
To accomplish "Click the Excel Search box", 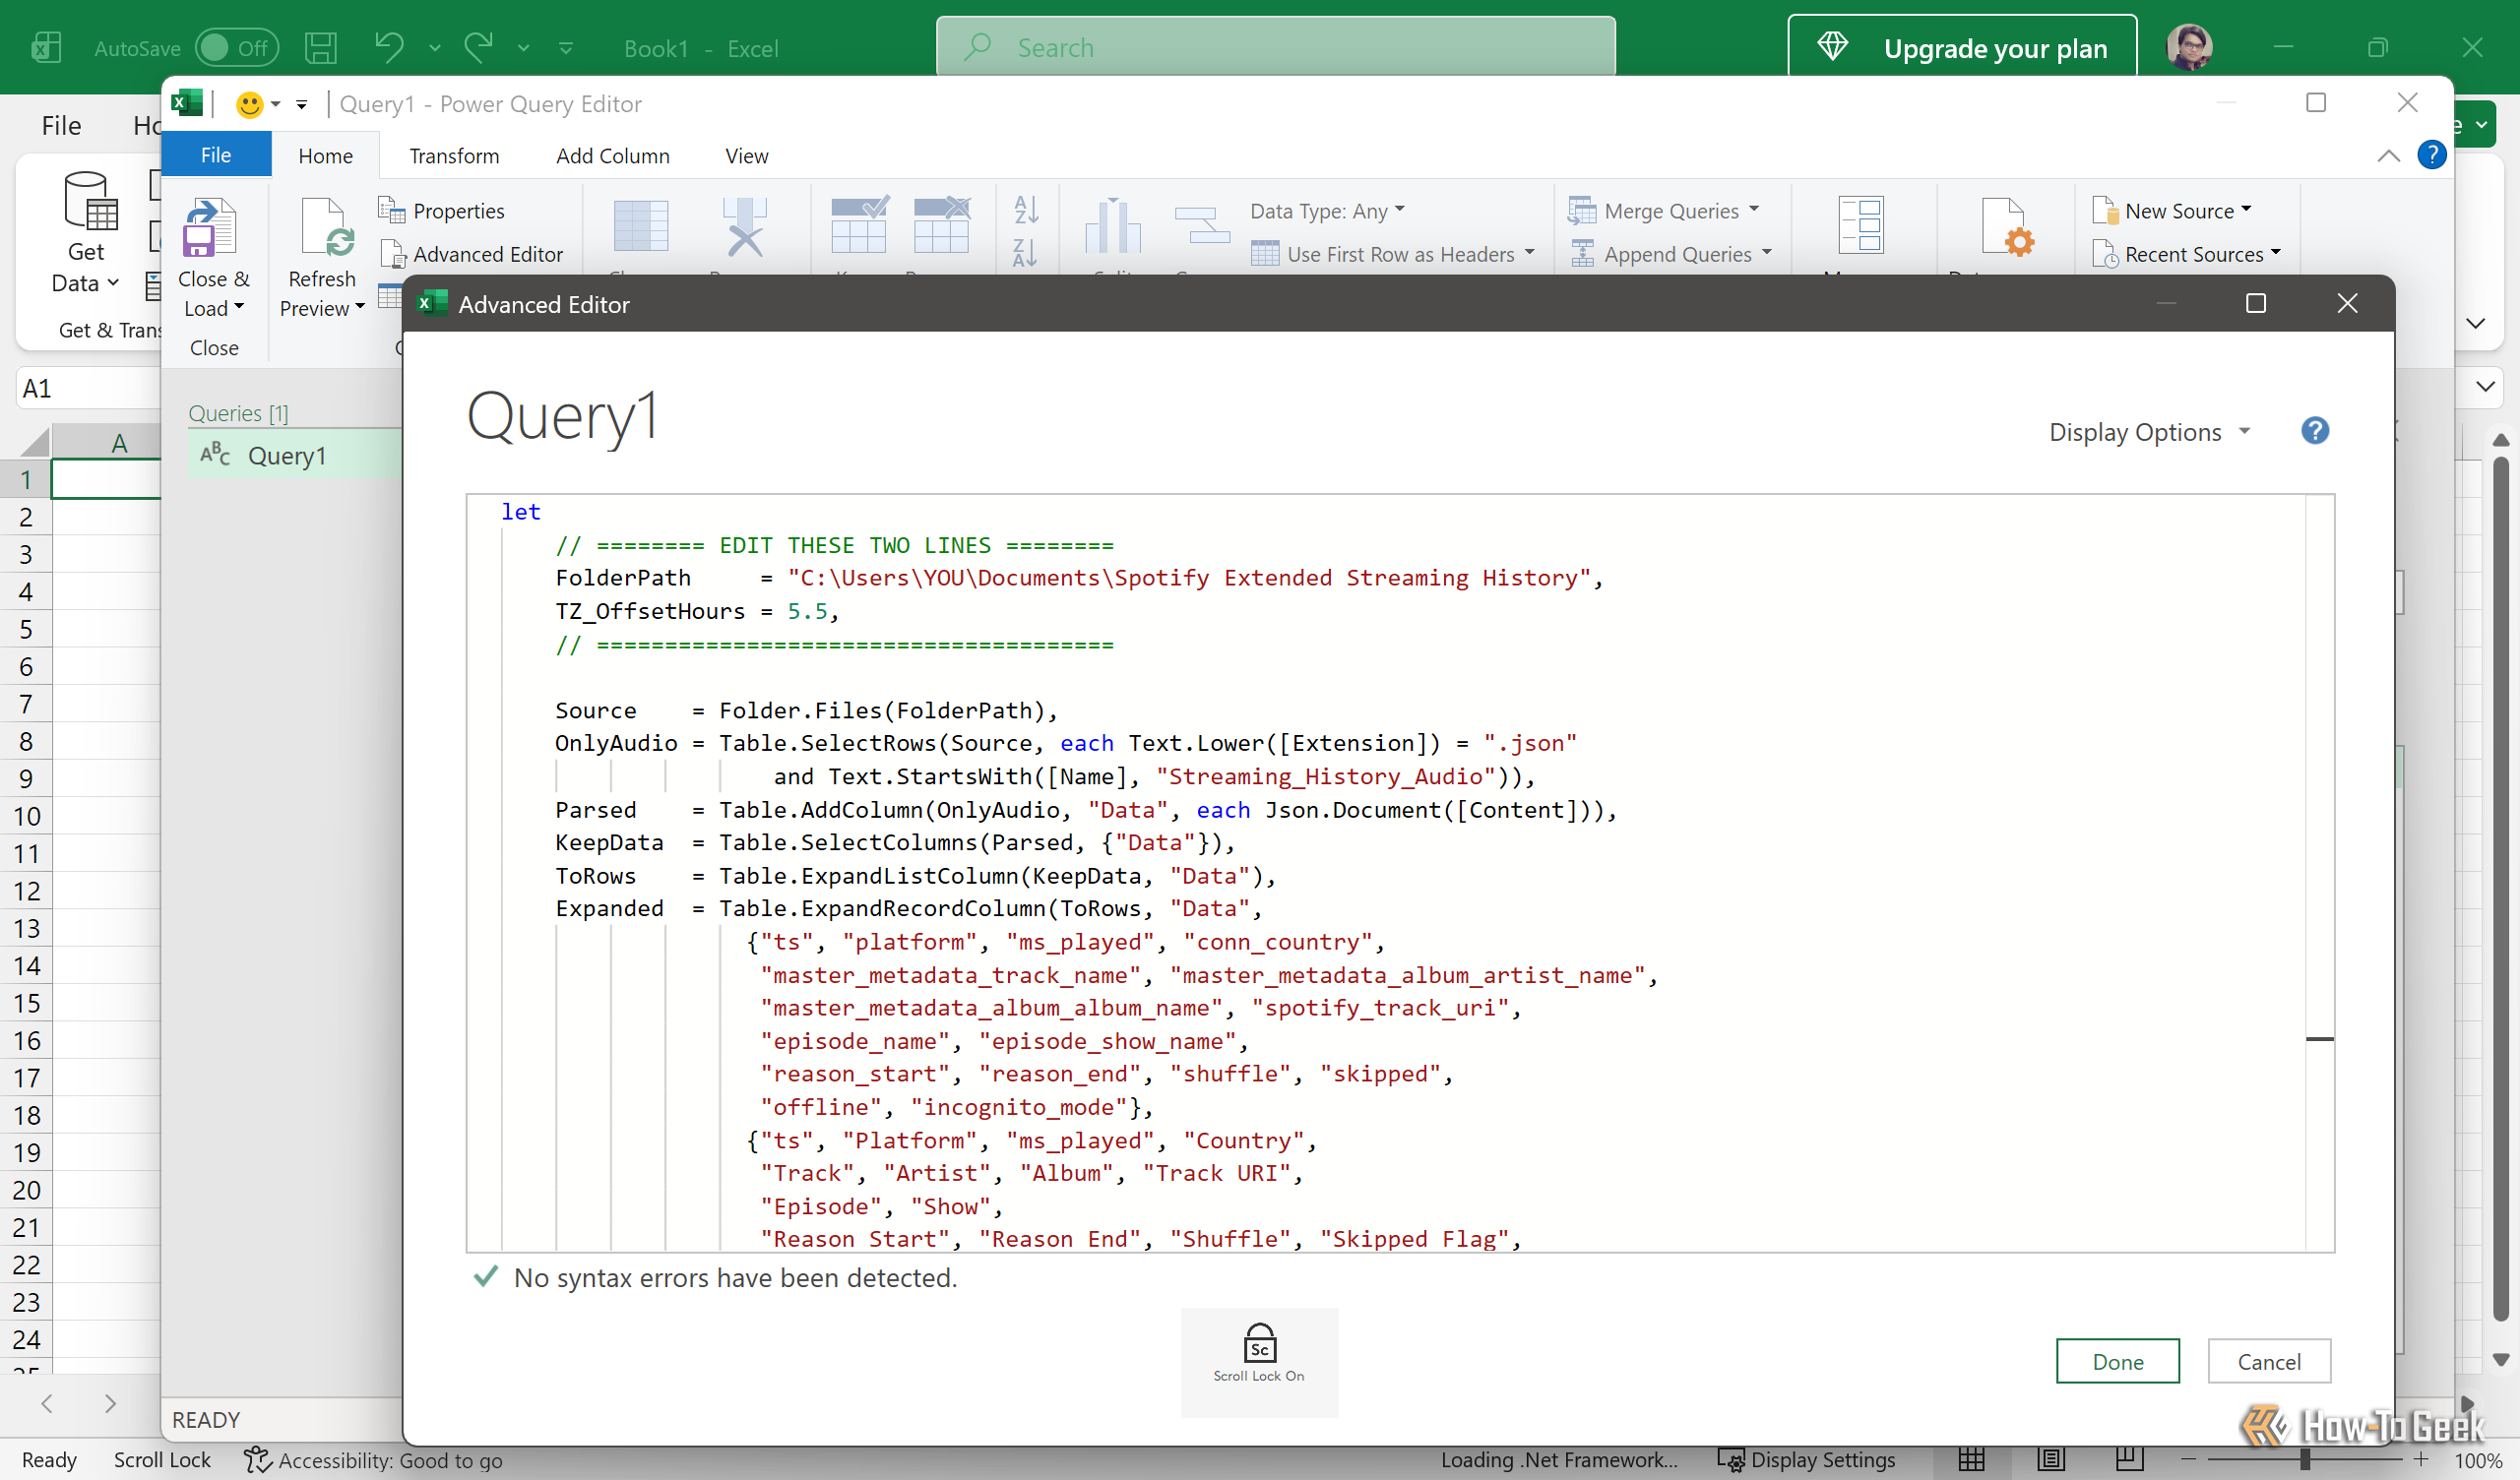I will point(1275,47).
